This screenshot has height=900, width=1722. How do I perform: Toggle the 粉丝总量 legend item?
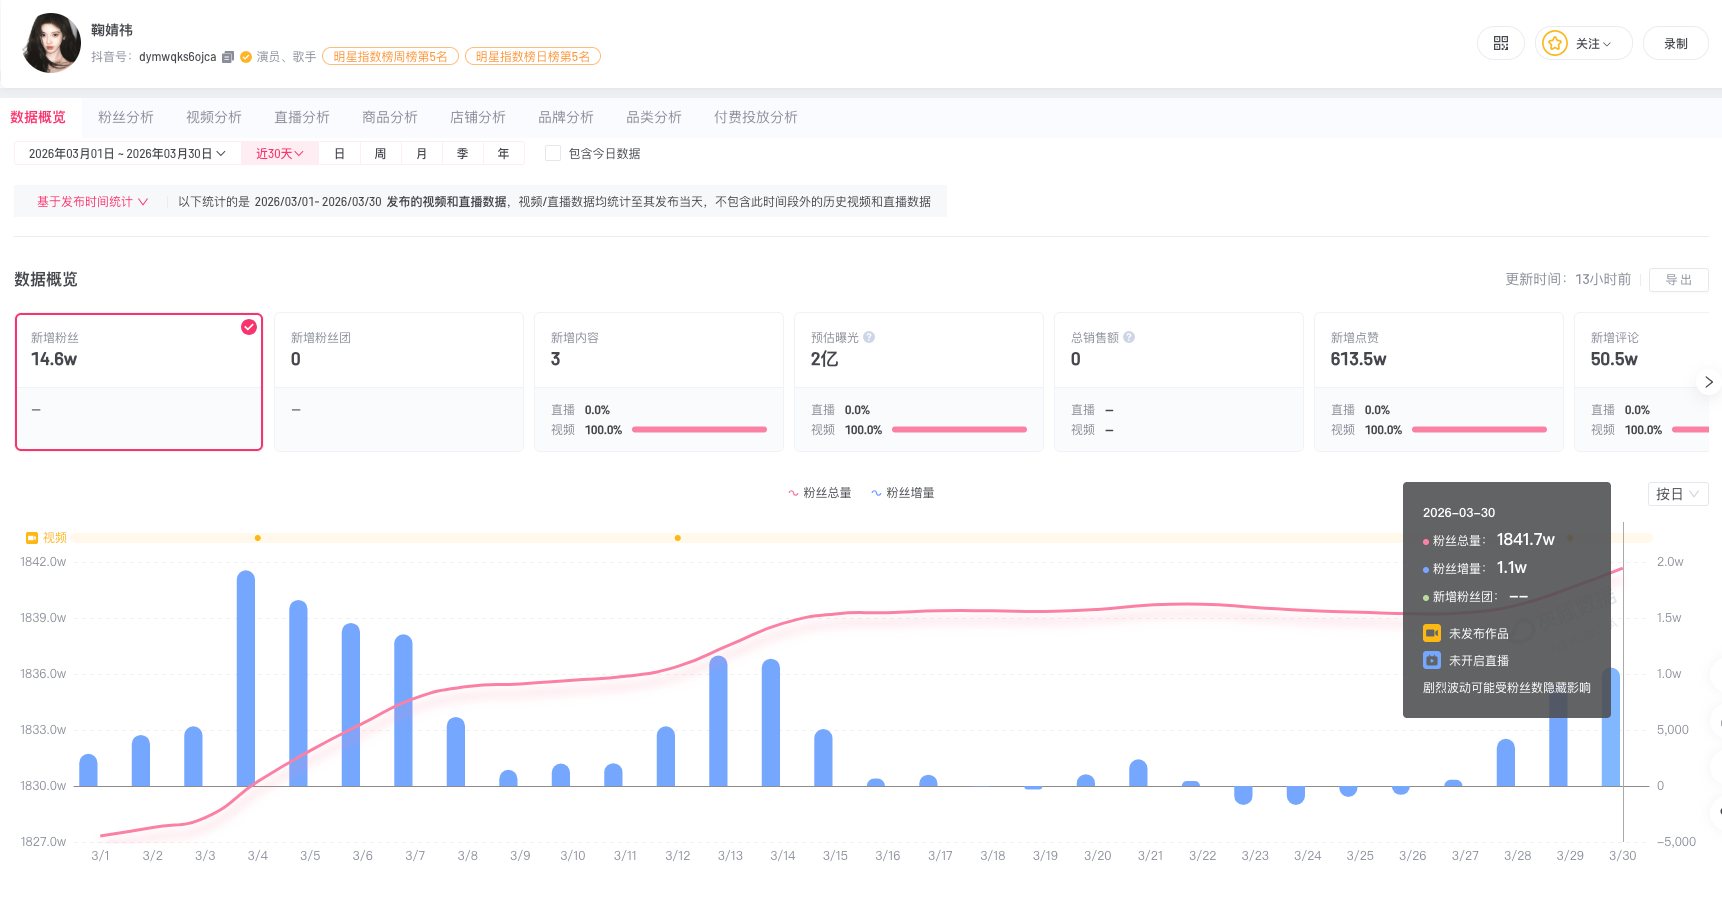820,493
